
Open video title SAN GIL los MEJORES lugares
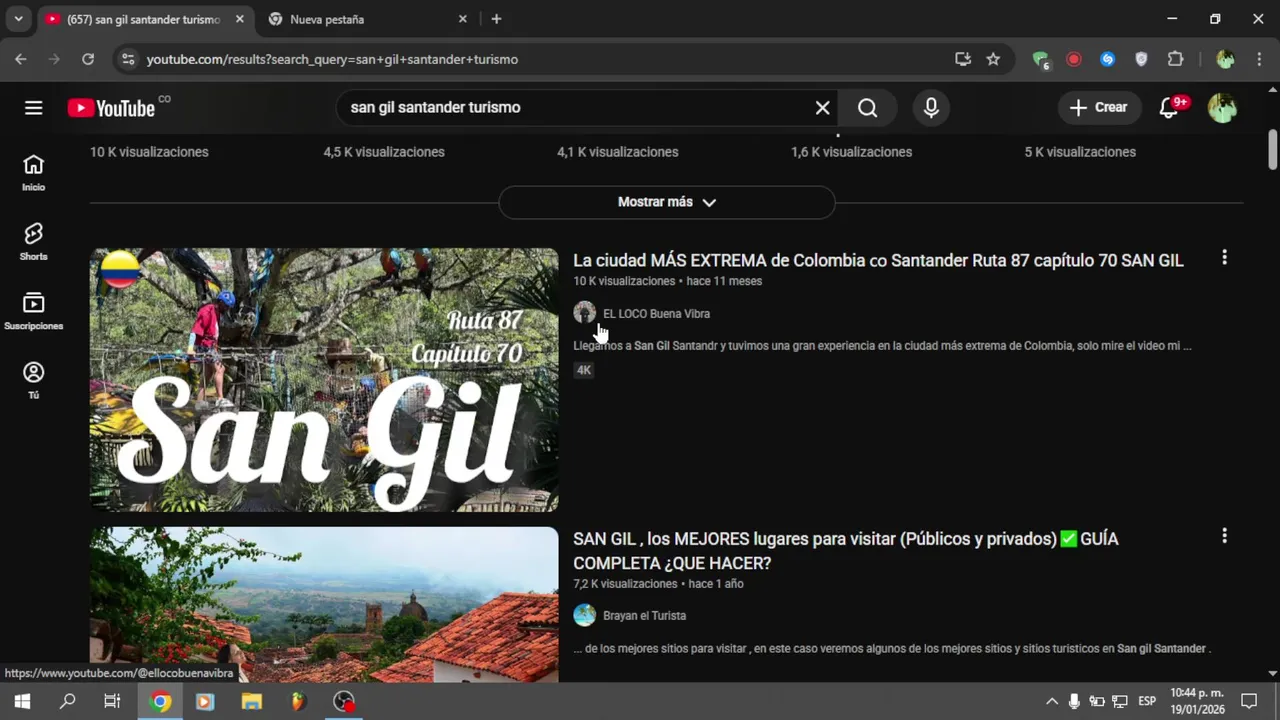[x=846, y=551]
